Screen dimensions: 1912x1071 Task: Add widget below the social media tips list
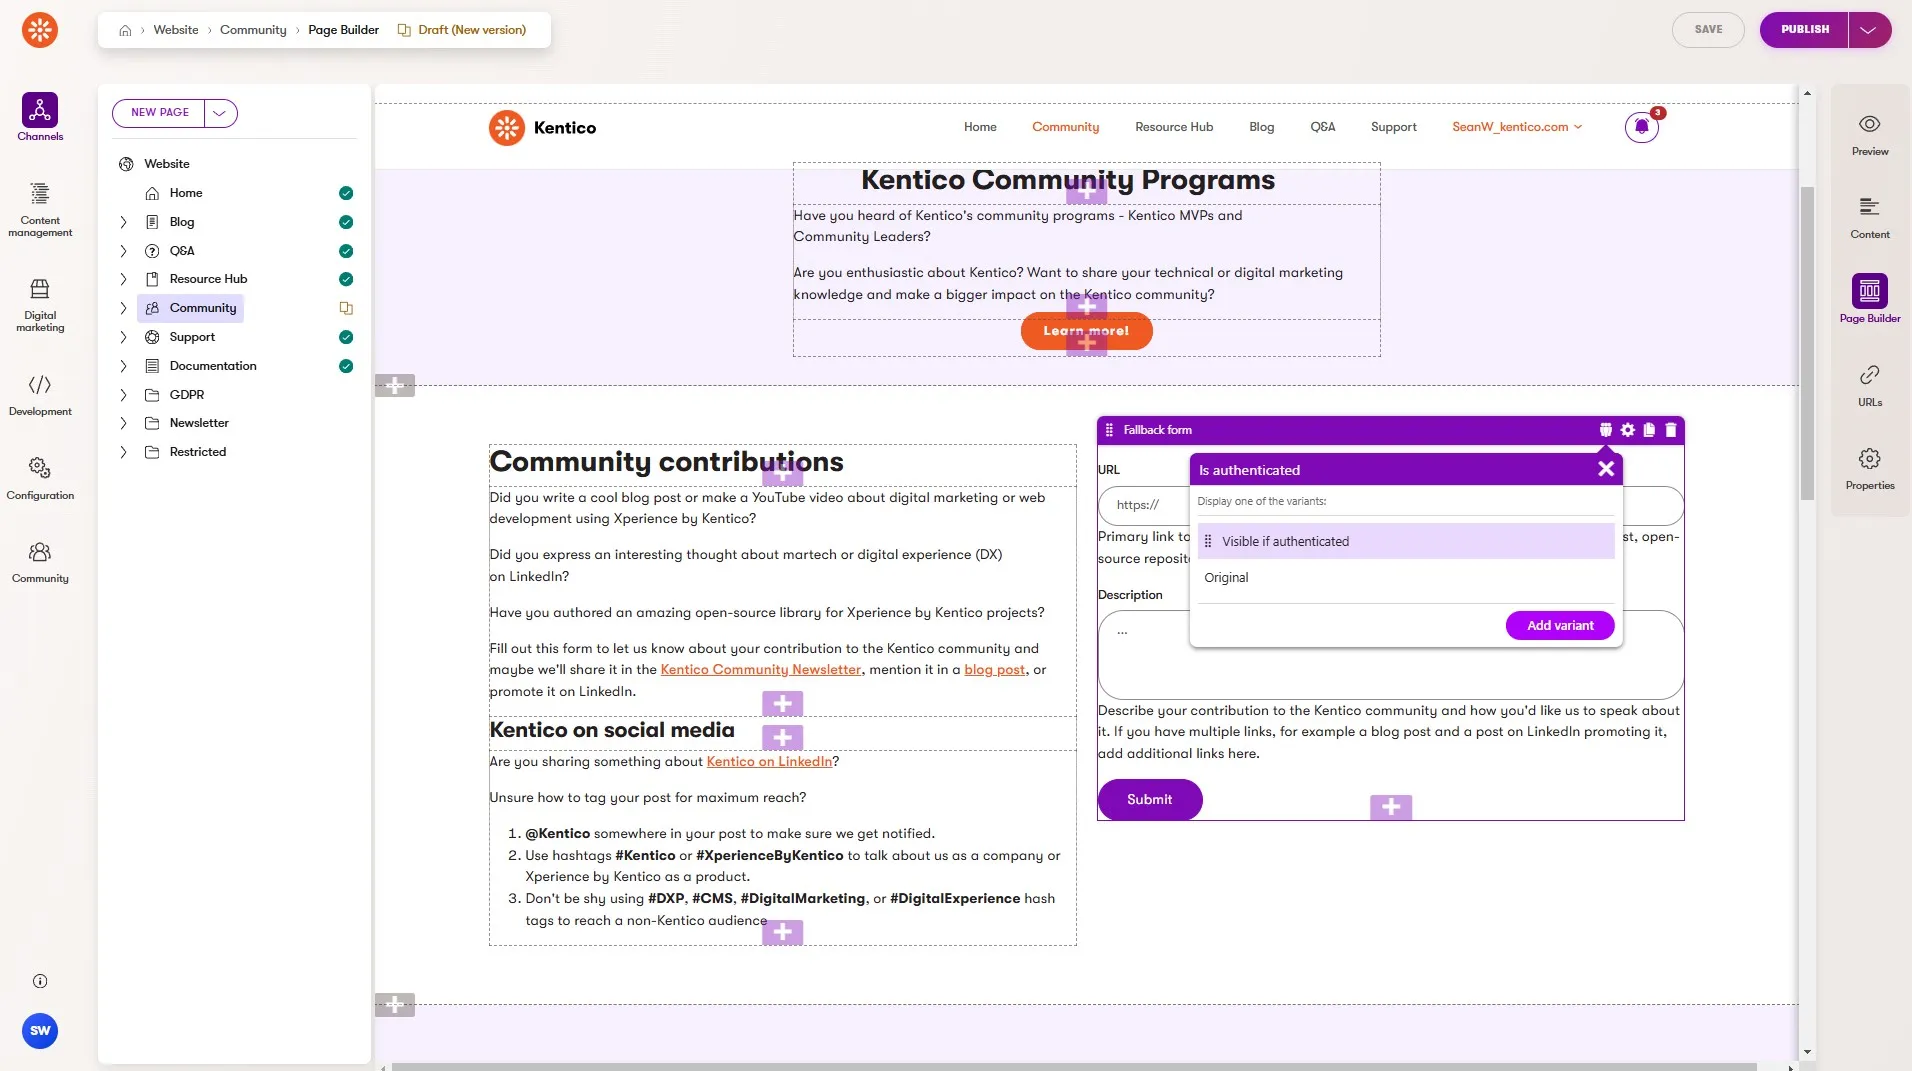click(783, 932)
